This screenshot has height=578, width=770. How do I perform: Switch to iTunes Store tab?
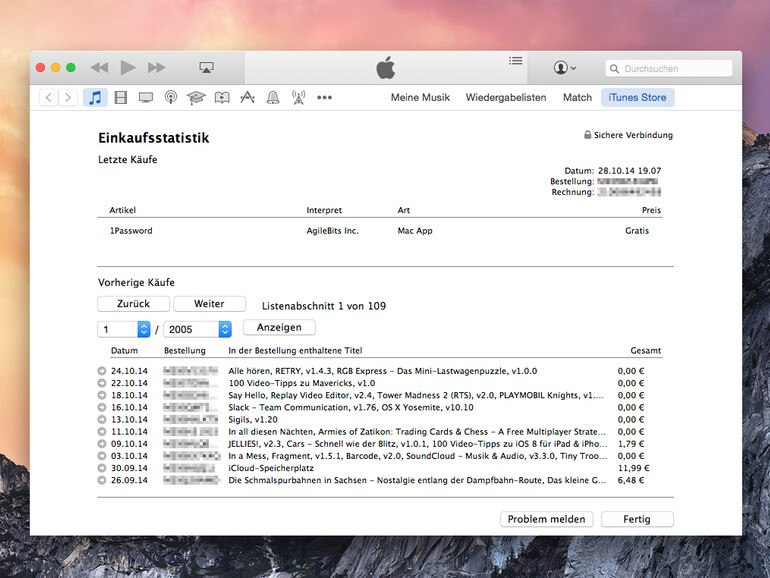(x=637, y=97)
